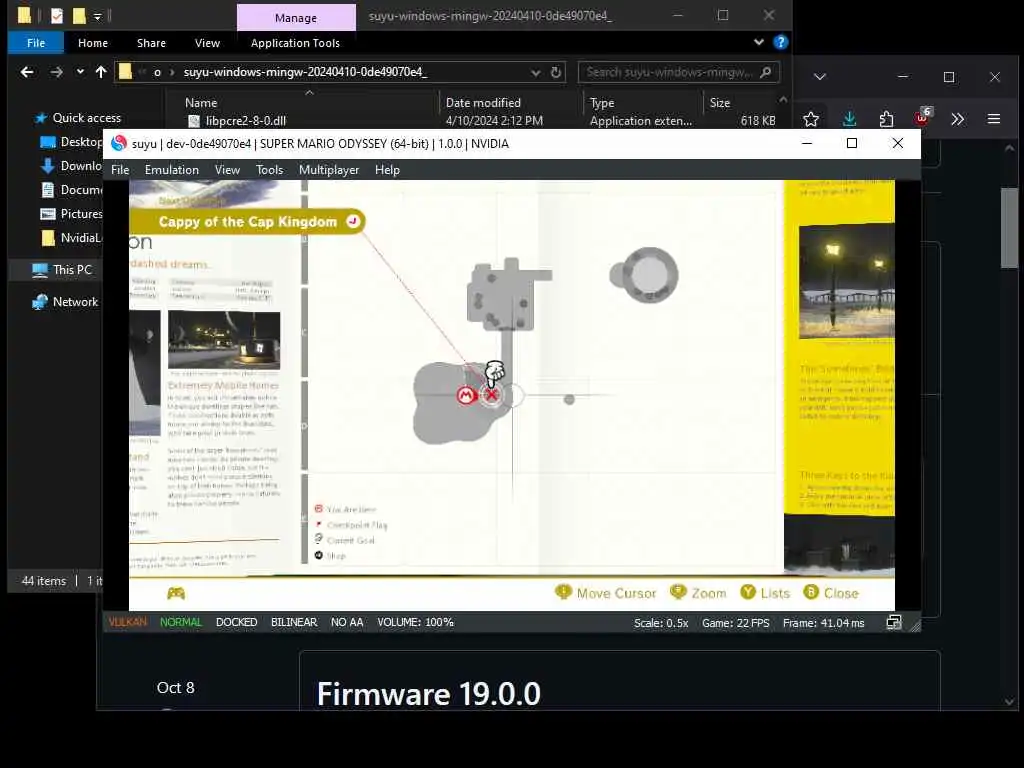Click the suyu logo icon in title bar
This screenshot has height=768, width=1024.
click(x=119, y=144)
